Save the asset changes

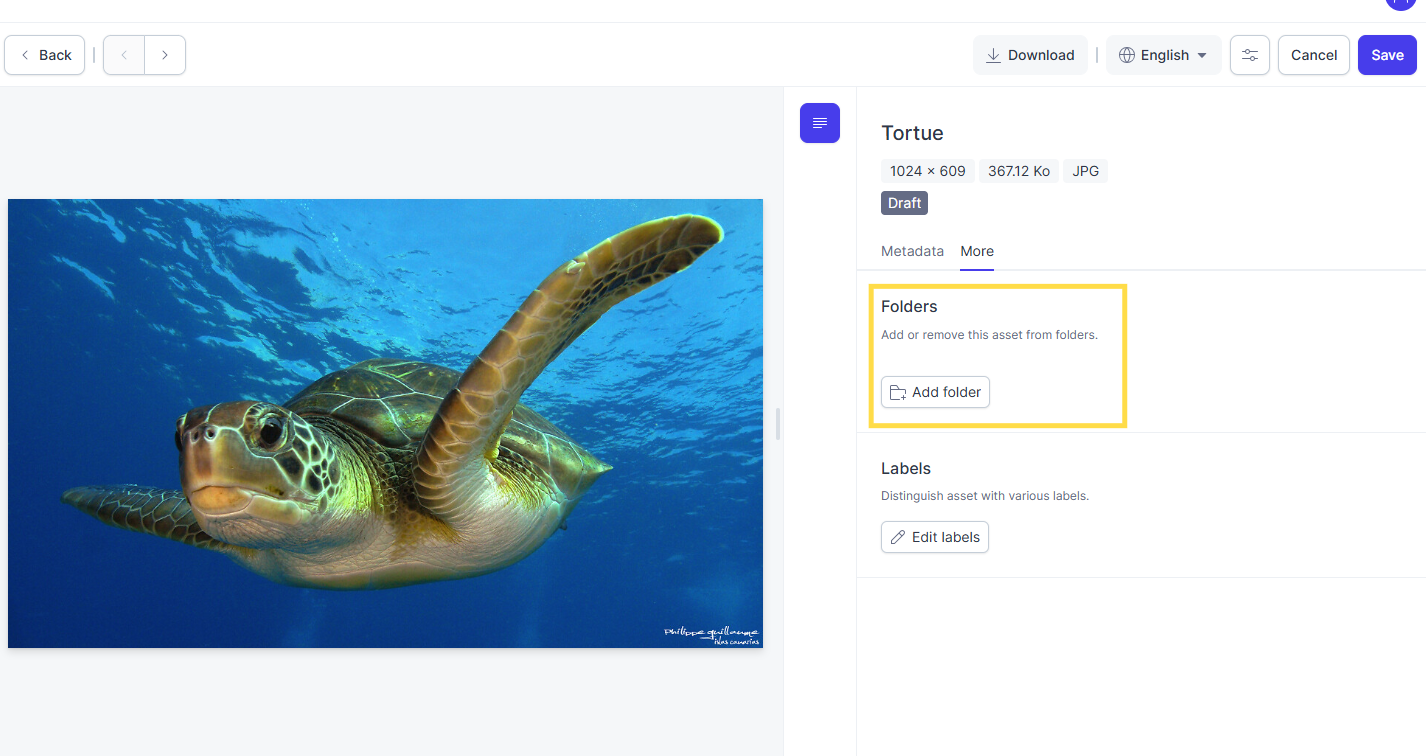click(x=1387, y=55)
